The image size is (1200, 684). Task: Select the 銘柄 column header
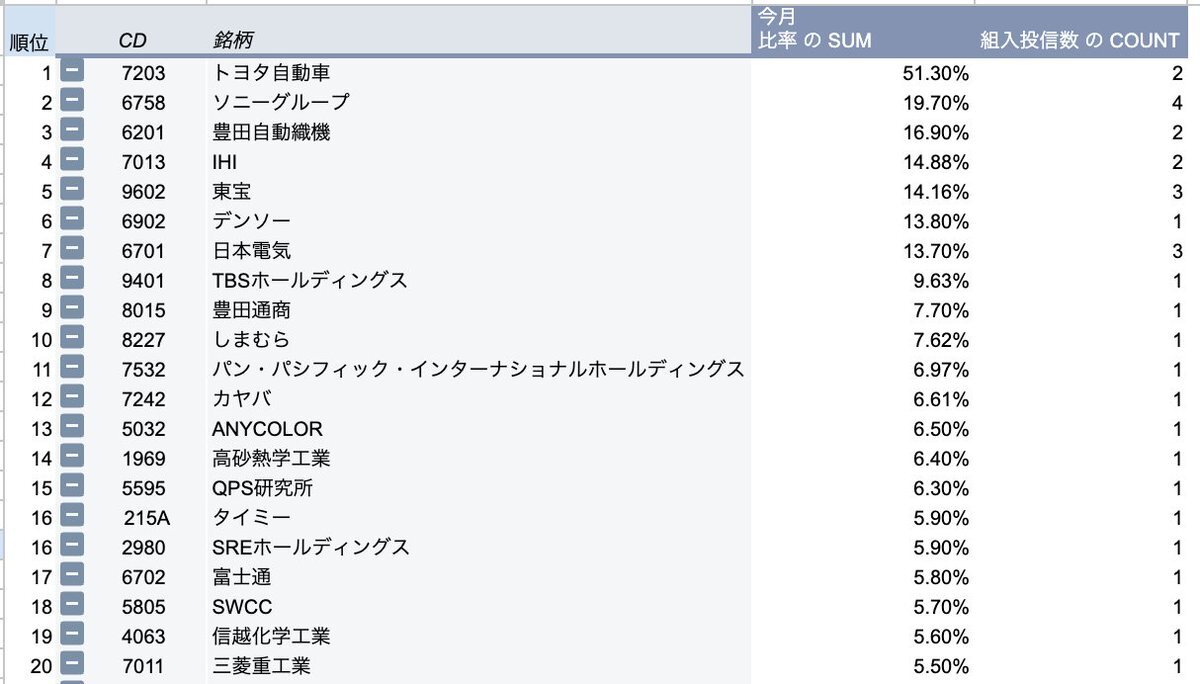[x=232, y=40]
